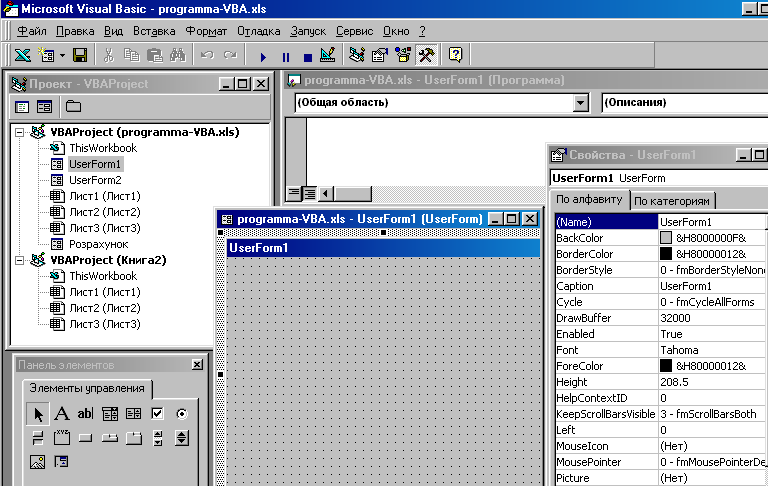Open the Отладка menu

pyautogui.click(x=259, y=31)
